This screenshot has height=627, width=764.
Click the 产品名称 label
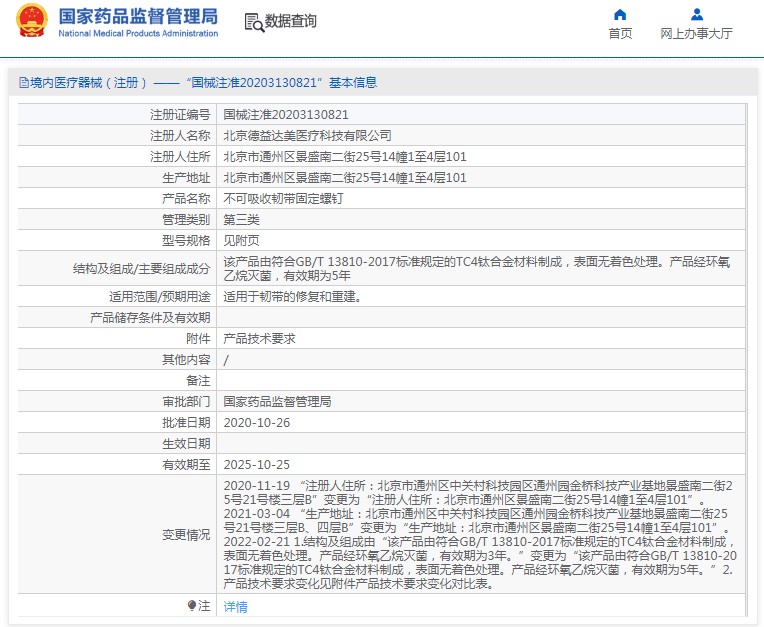(x=186, y=198)
